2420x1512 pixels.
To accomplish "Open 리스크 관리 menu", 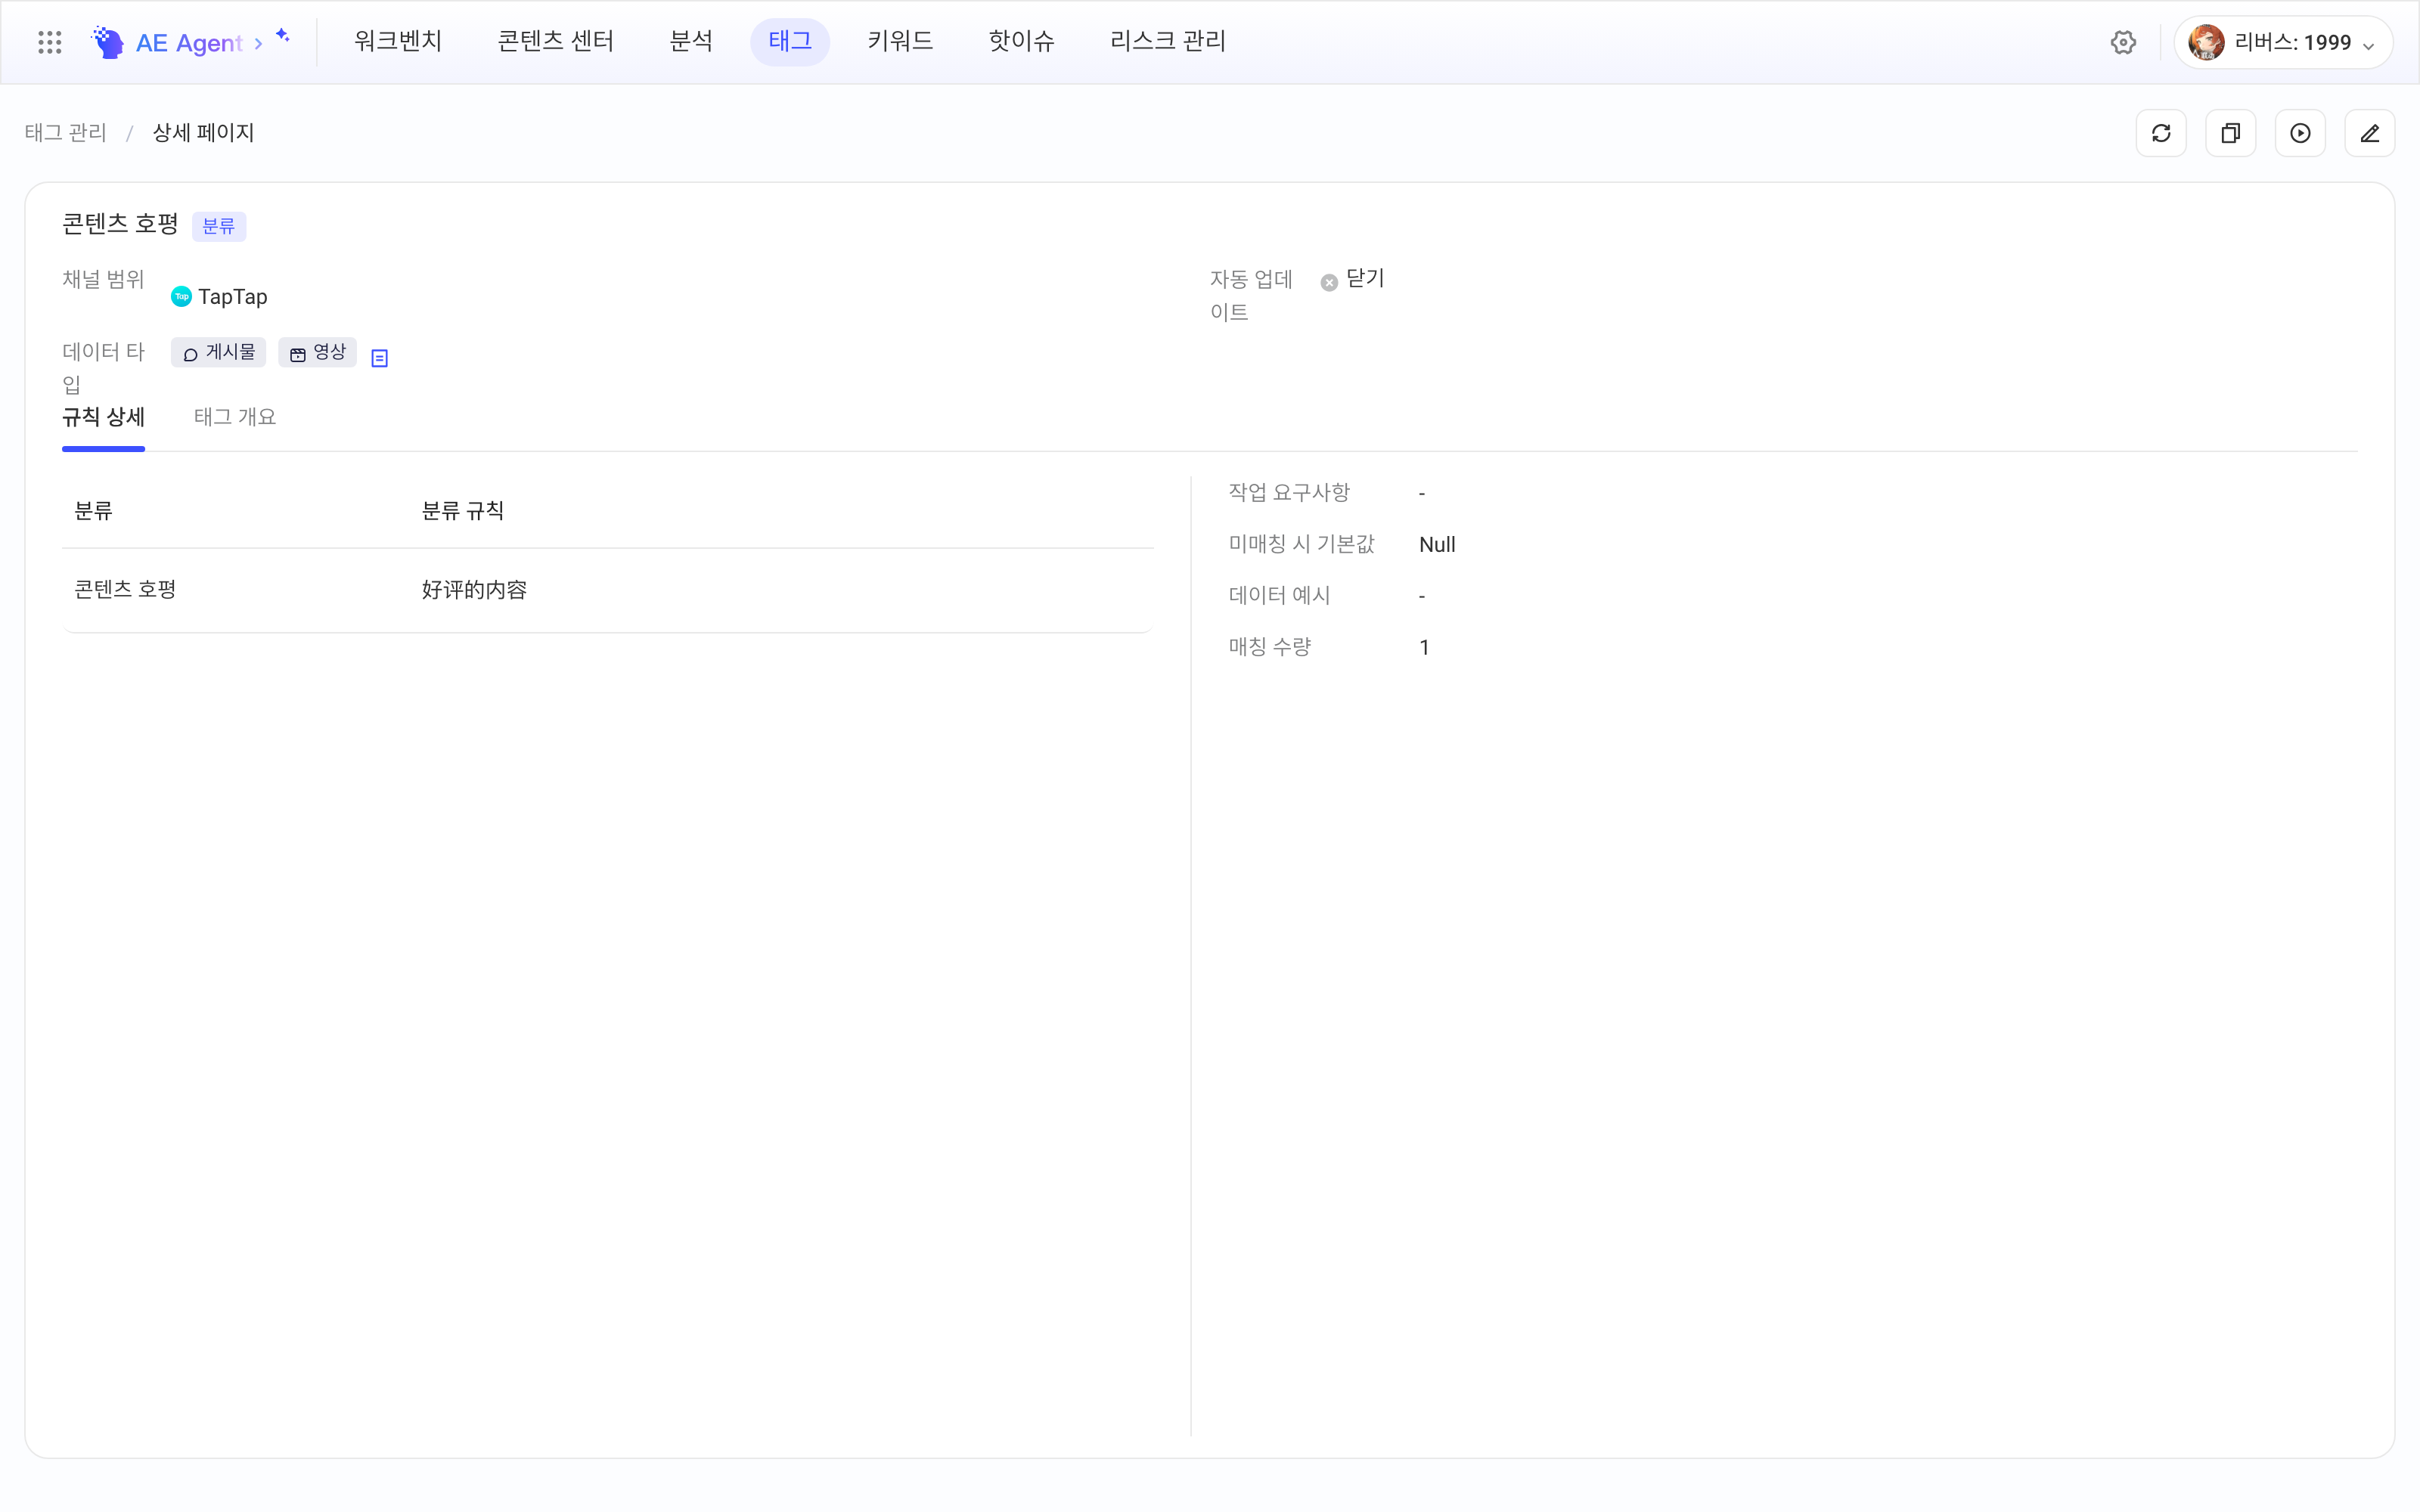I will tap(1167, 41).
